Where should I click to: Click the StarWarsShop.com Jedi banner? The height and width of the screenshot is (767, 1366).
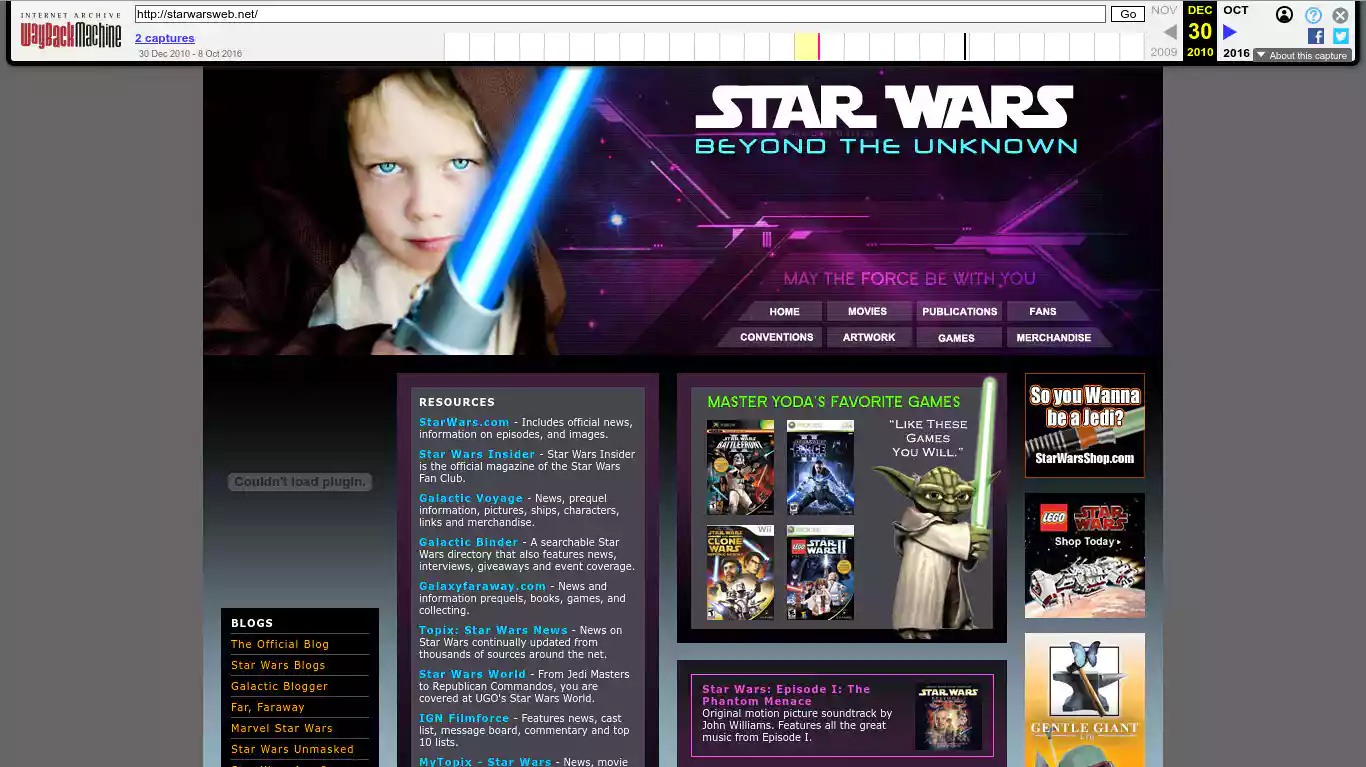[1084, 425]
